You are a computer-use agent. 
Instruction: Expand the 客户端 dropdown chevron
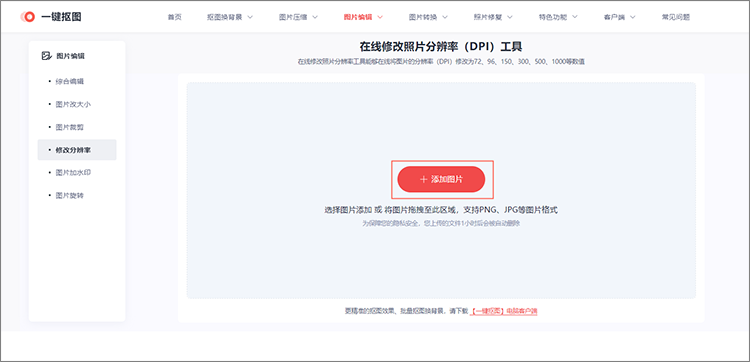[x=633, y=17]
